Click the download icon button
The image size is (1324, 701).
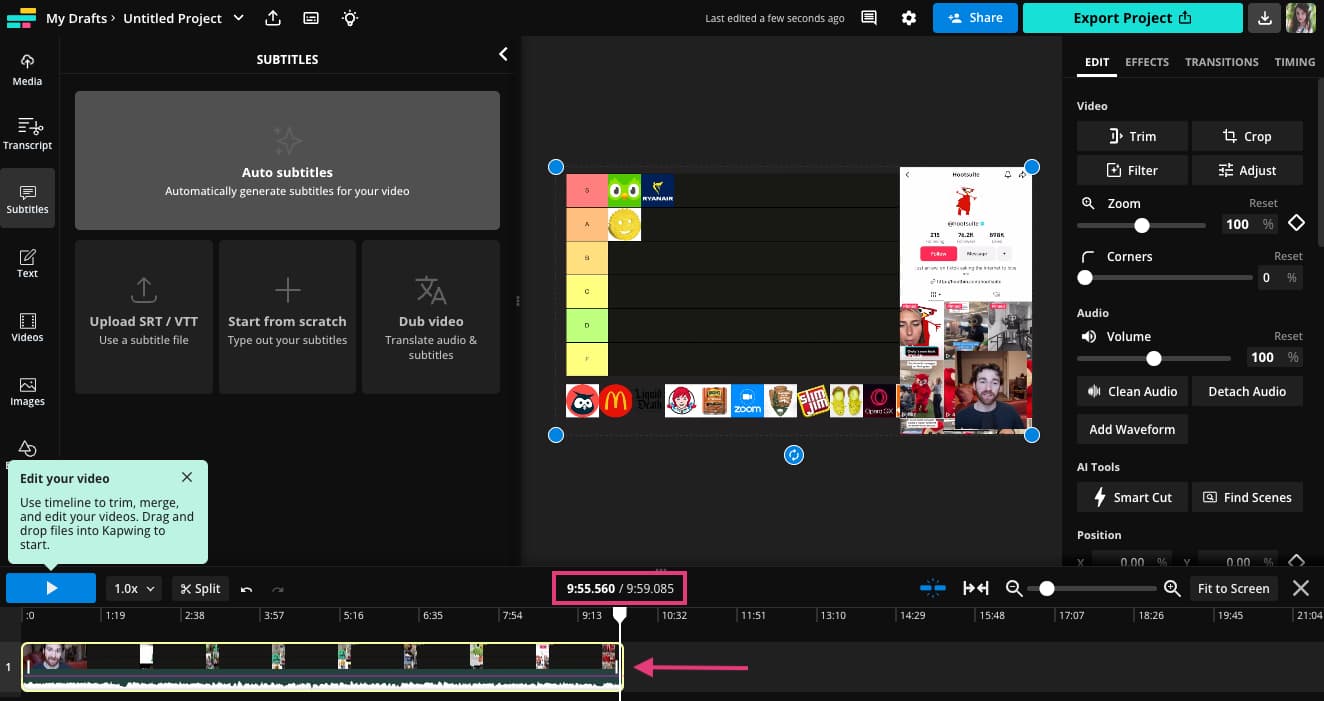[x=1265, y=18]
